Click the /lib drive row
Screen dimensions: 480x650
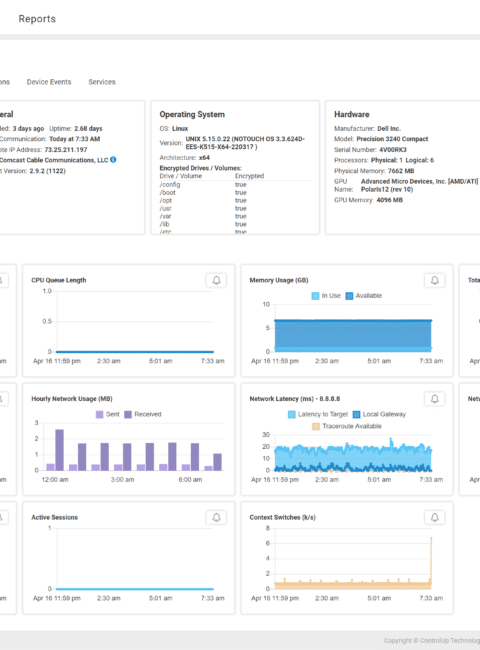click(x=235, y=224)
